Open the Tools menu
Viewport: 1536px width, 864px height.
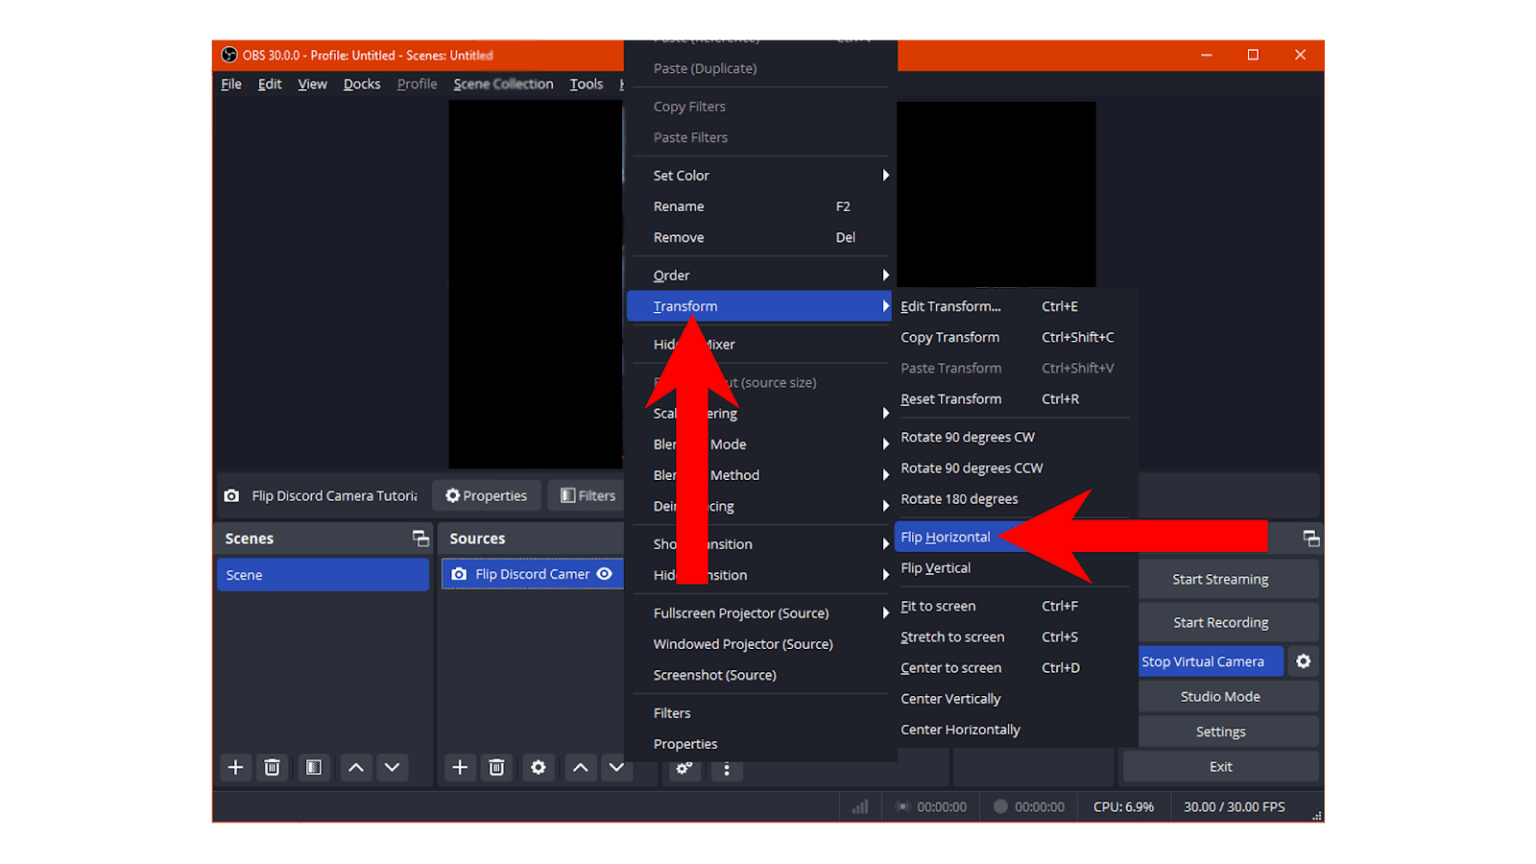point(586,84)
